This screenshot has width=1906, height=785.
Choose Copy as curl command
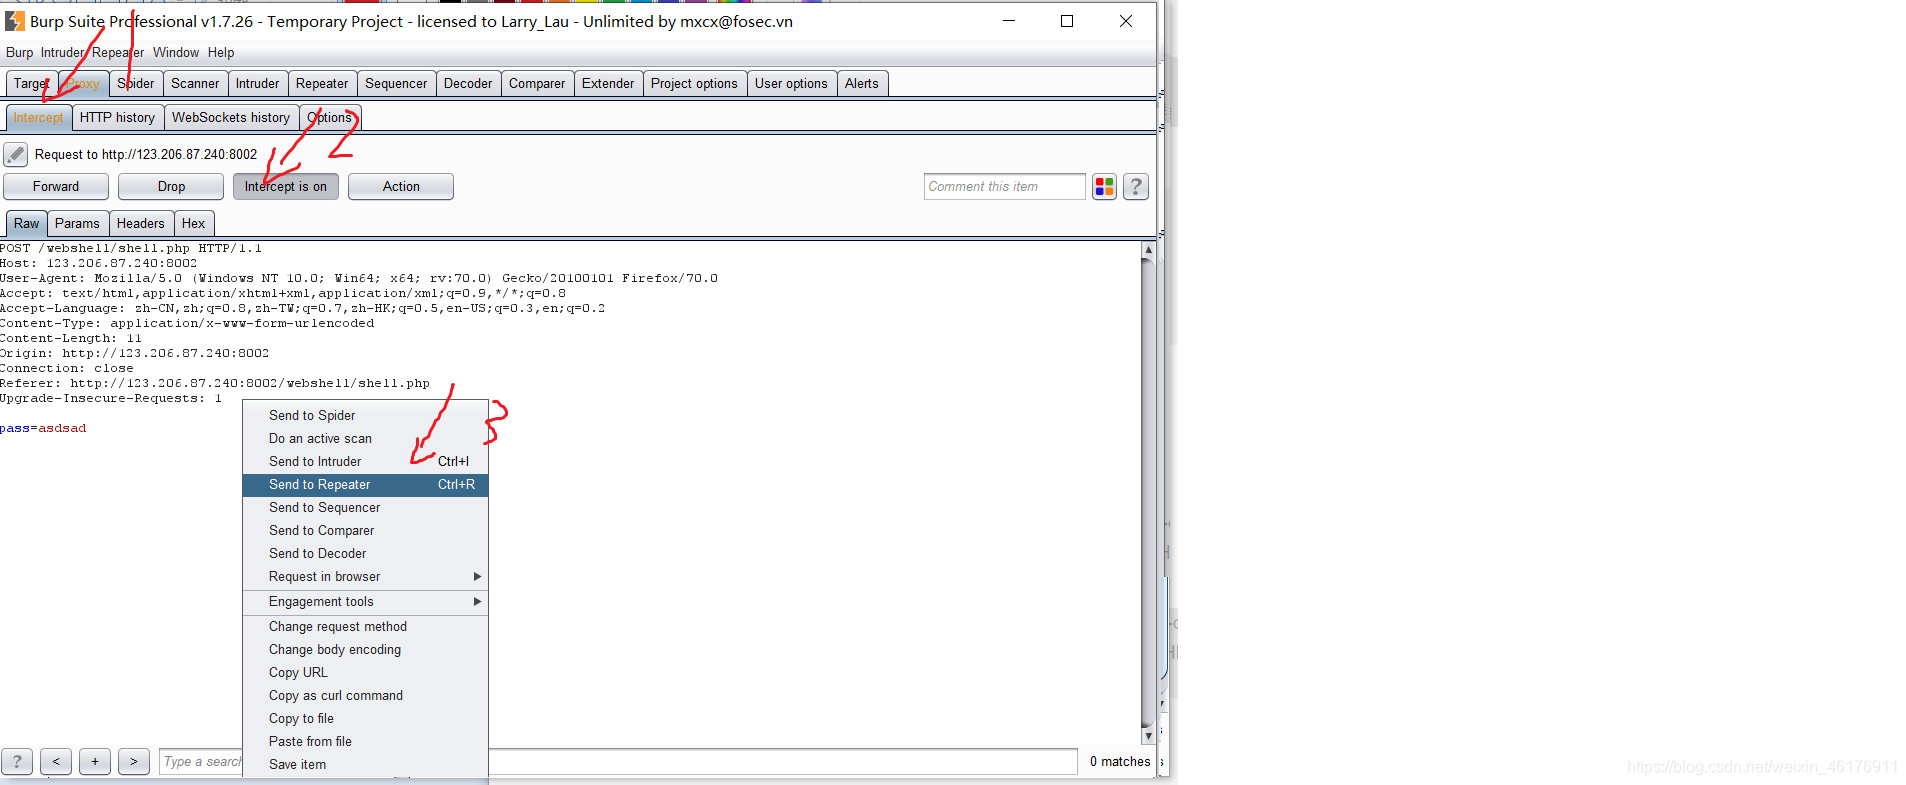(365, 696)
